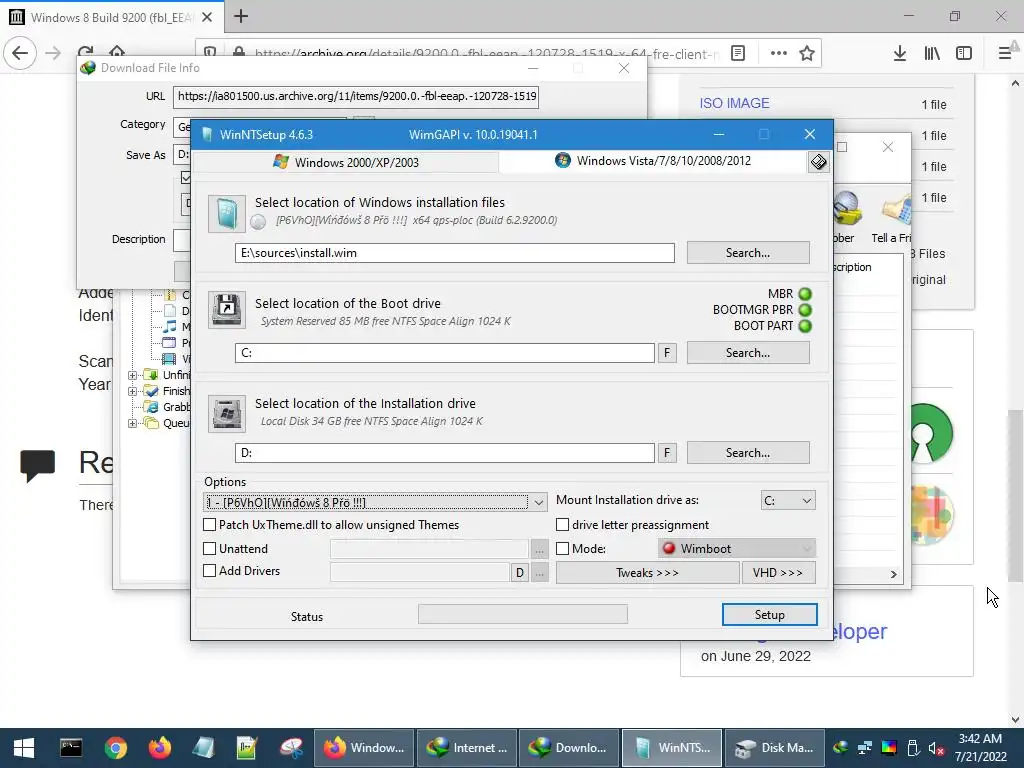
Task: Show Firefox sidebars icon
Action: [964, 54]
